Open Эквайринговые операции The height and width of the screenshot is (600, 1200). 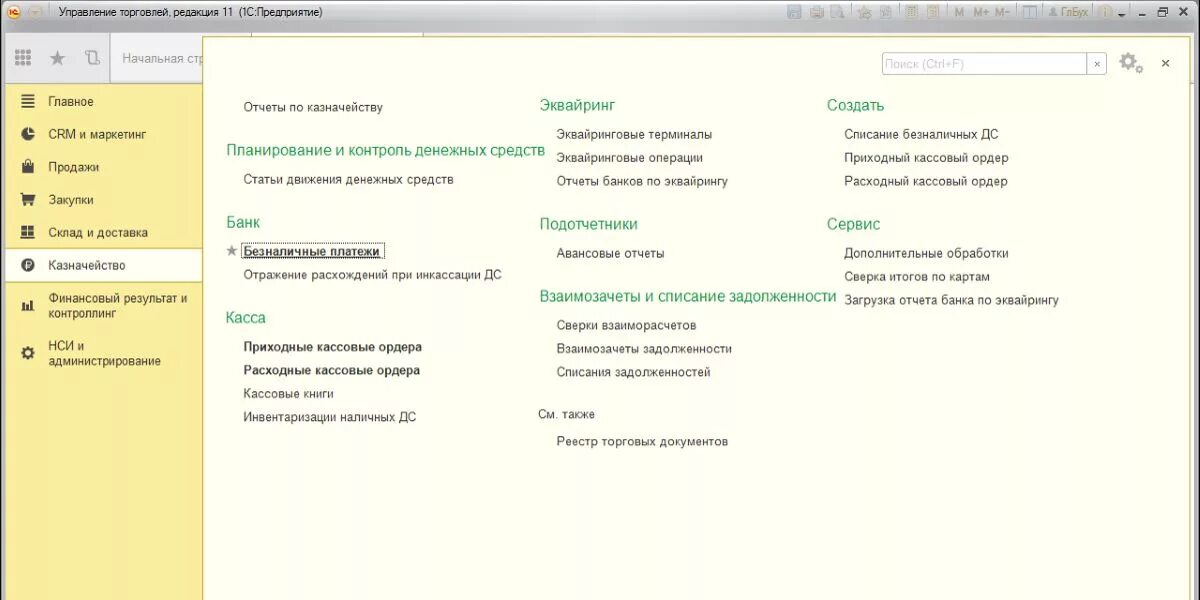click(629, 158)
